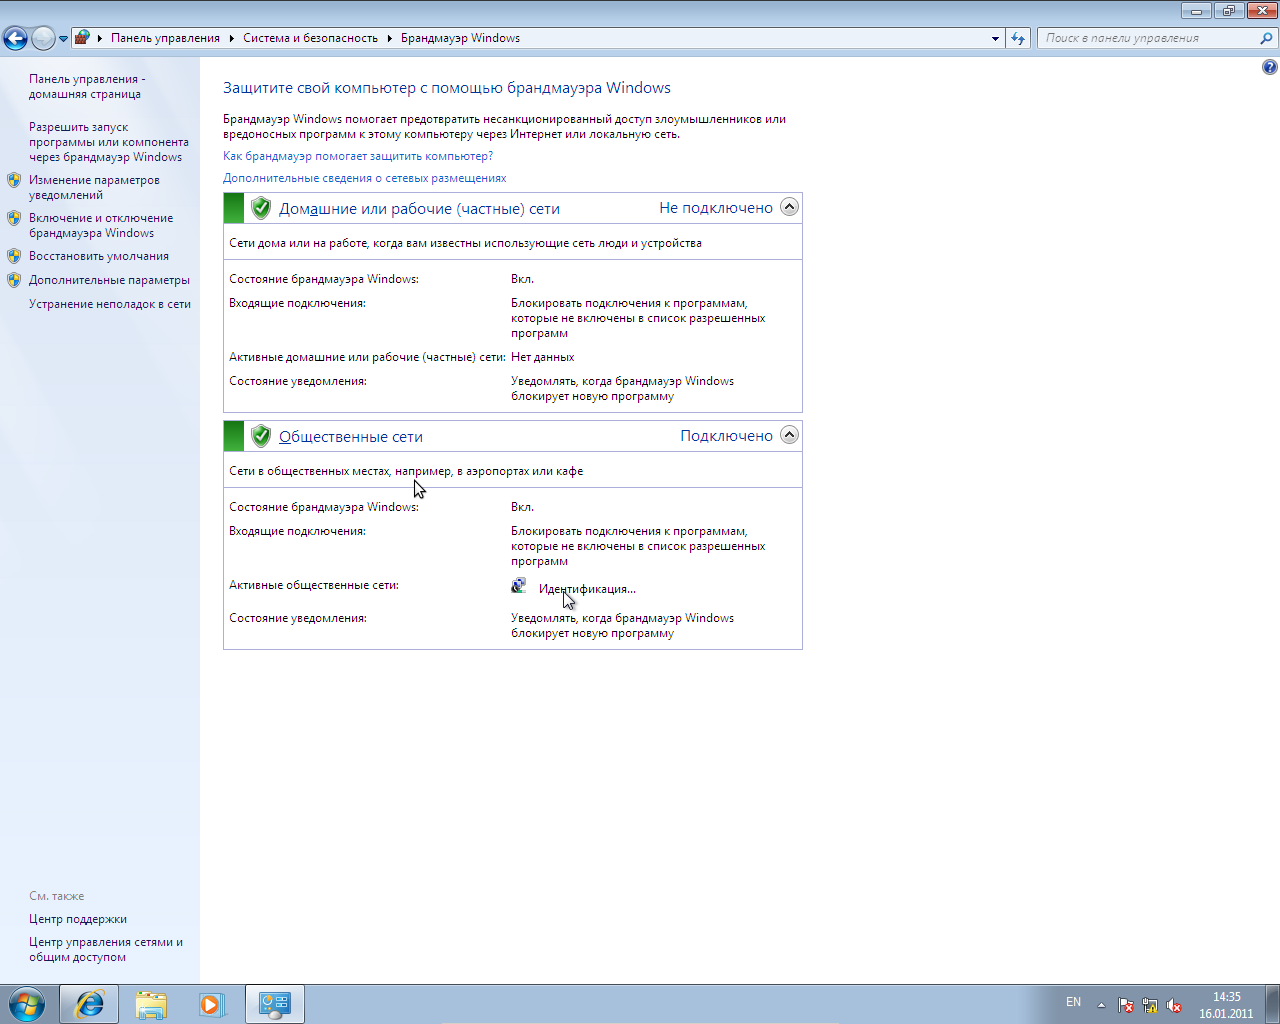Launch Windows Media Player from taskbar
The height and width of the screenshot is (1024, 1280).
[x=211, y=1004]
